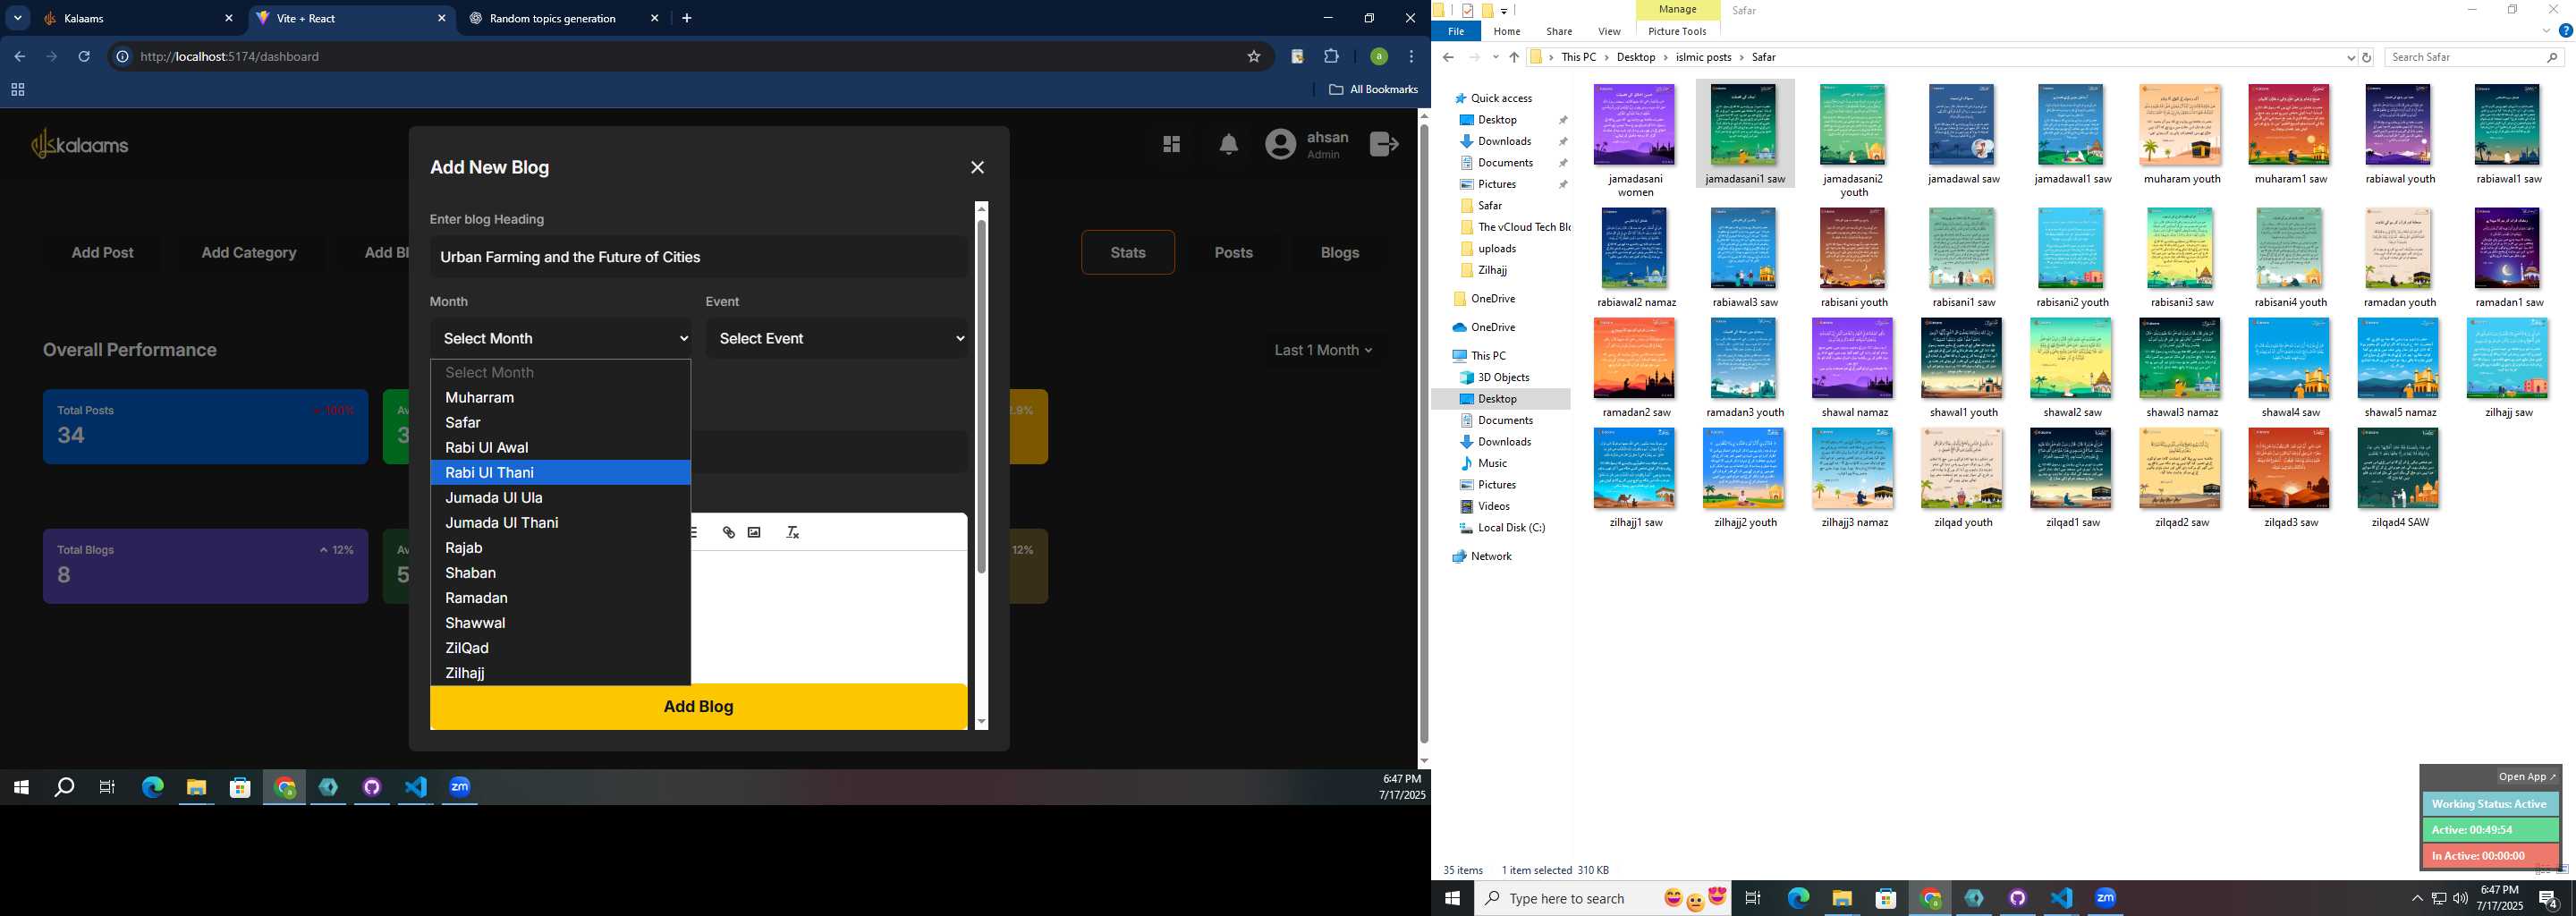The image size is (2576, 916).
Task: Click Open App in tracker widget
Action: (x=2525, y=777)
